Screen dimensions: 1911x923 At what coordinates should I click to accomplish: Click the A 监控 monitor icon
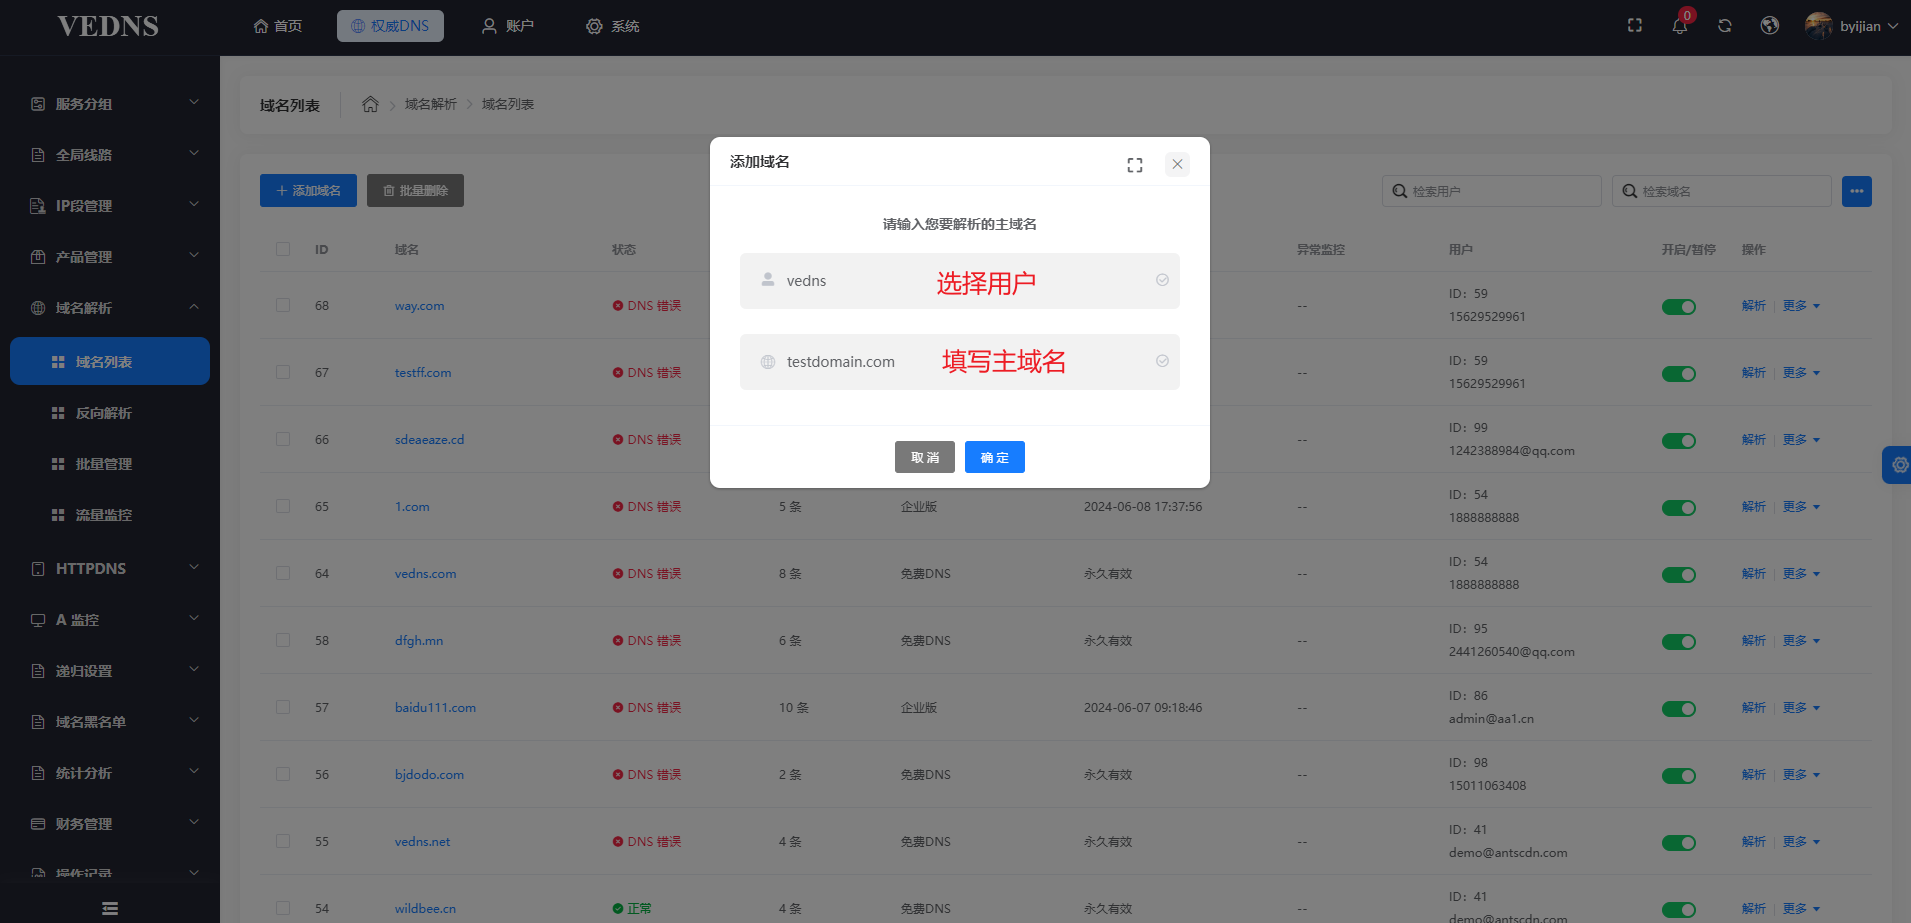click(x=38, y=620)
